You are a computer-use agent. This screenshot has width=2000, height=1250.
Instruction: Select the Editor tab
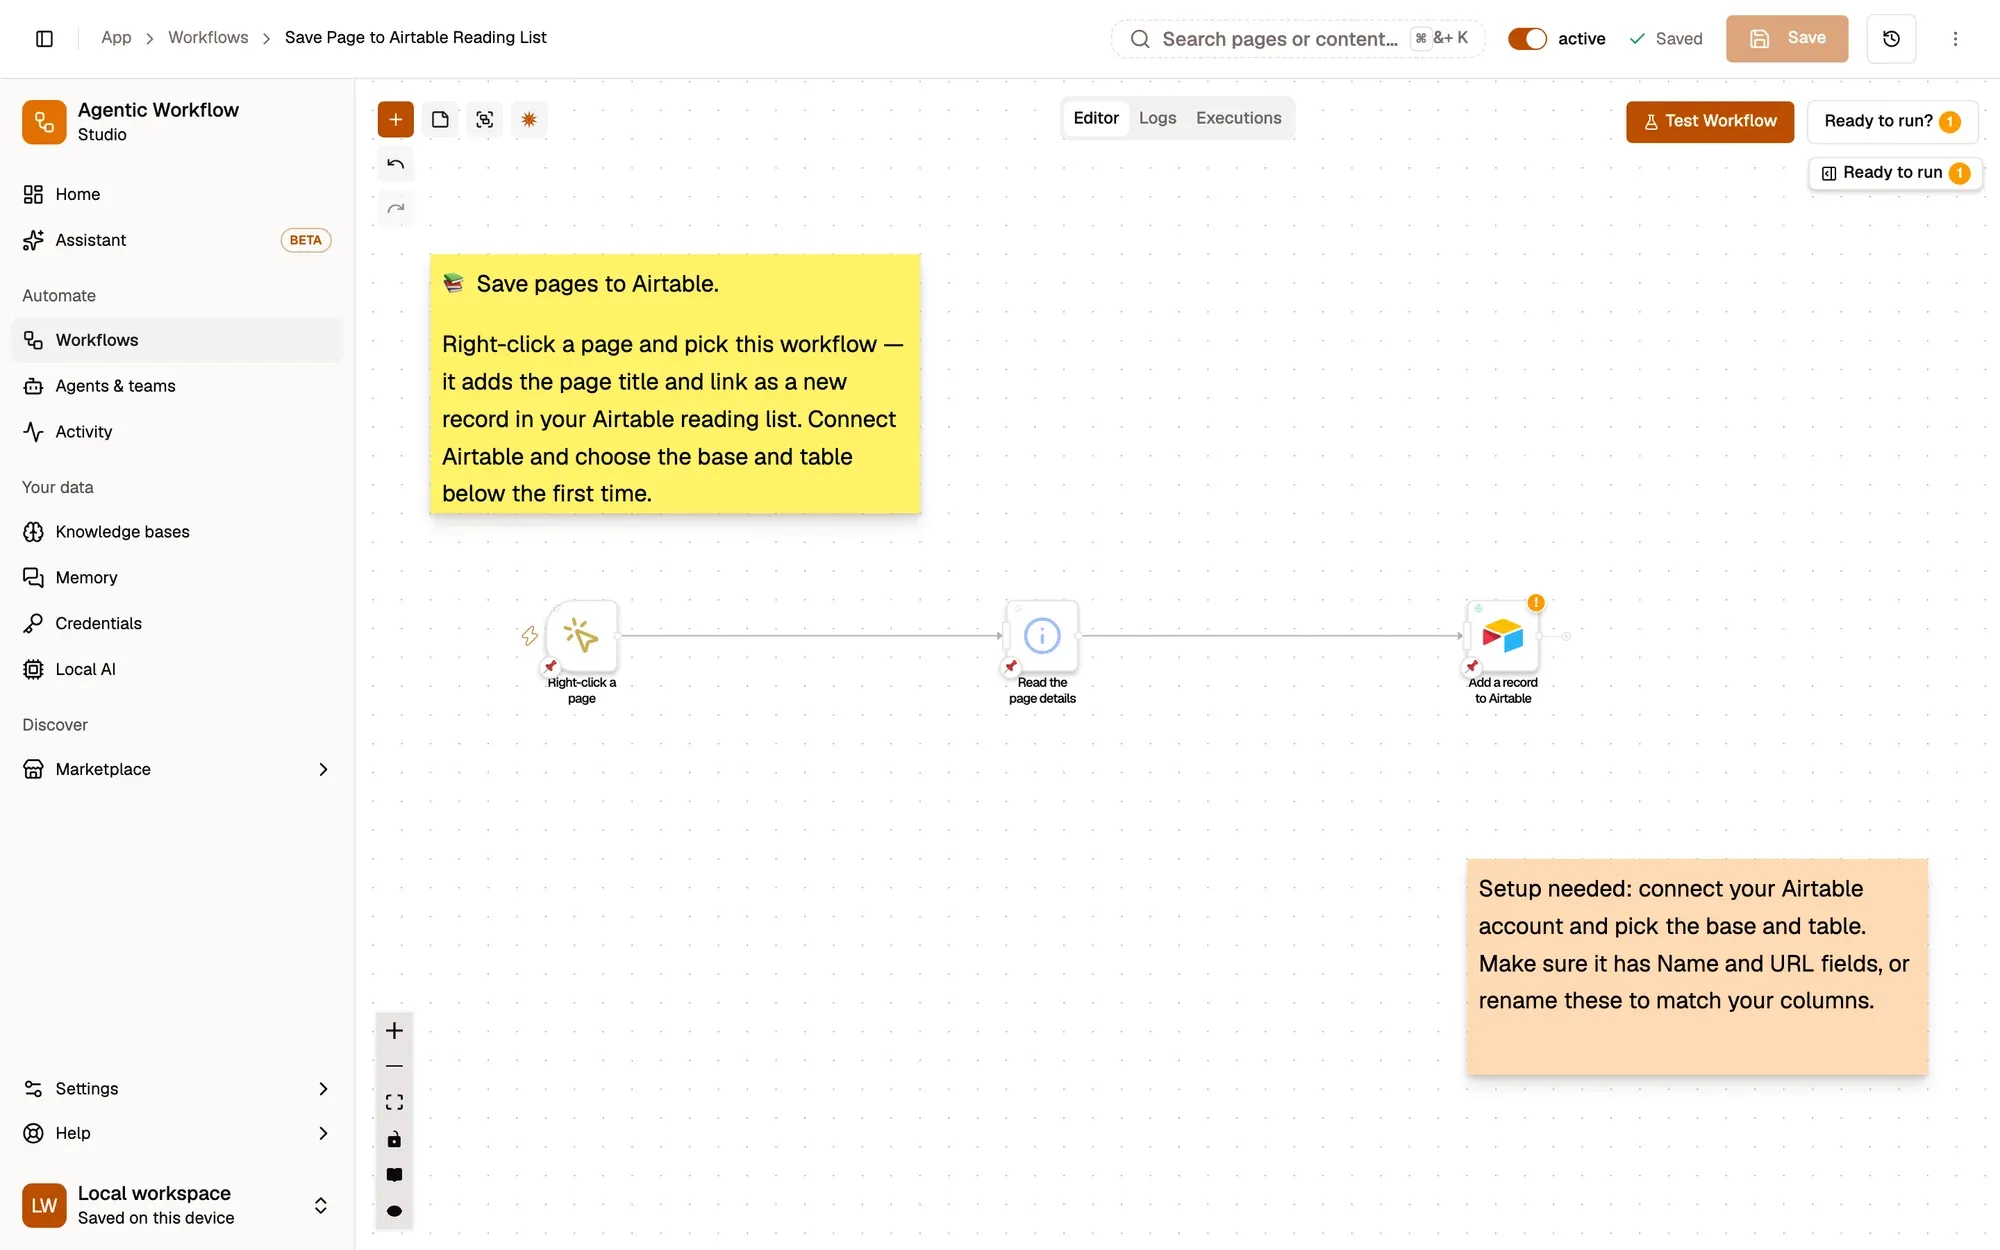1096,118
